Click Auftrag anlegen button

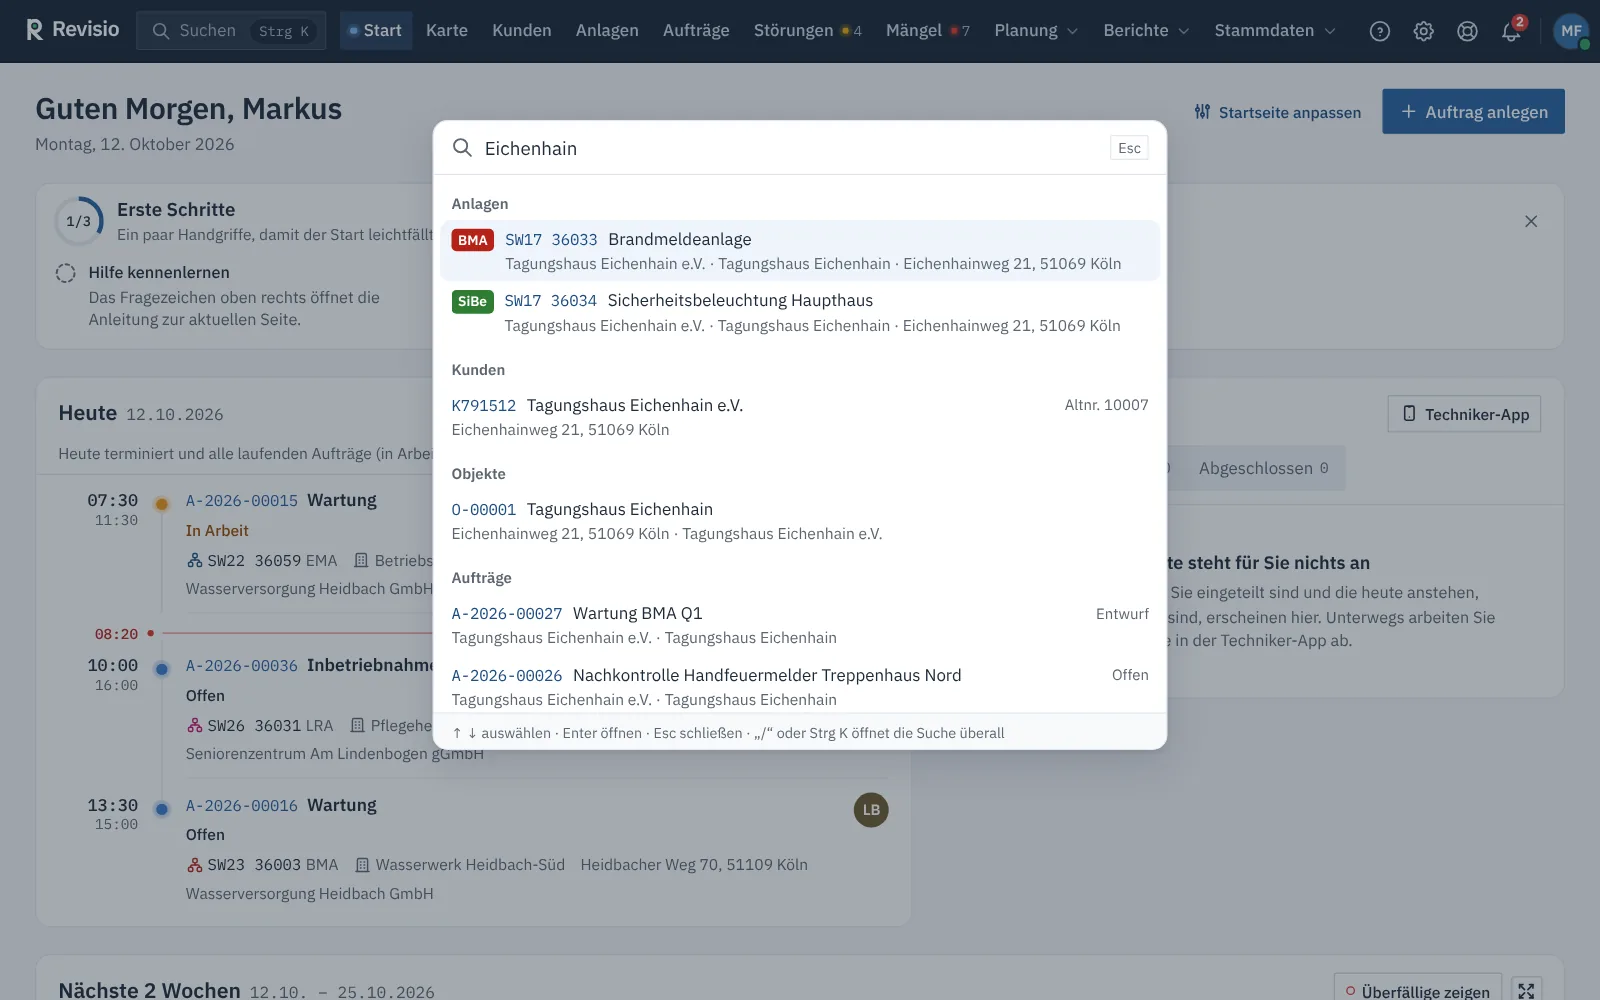1473,112
